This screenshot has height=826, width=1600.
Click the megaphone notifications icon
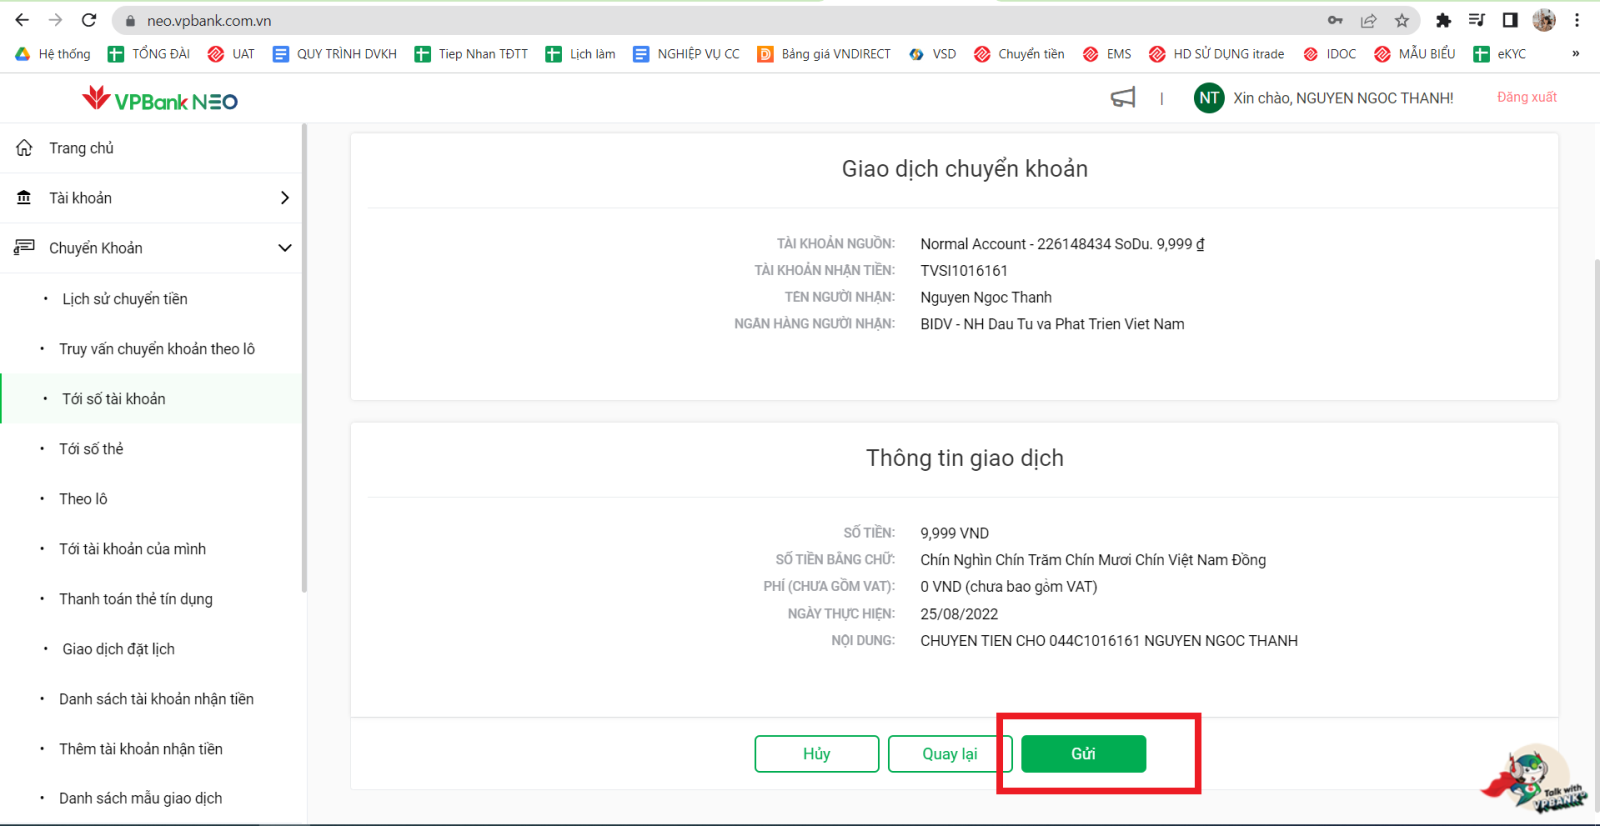click(1123, 98)
